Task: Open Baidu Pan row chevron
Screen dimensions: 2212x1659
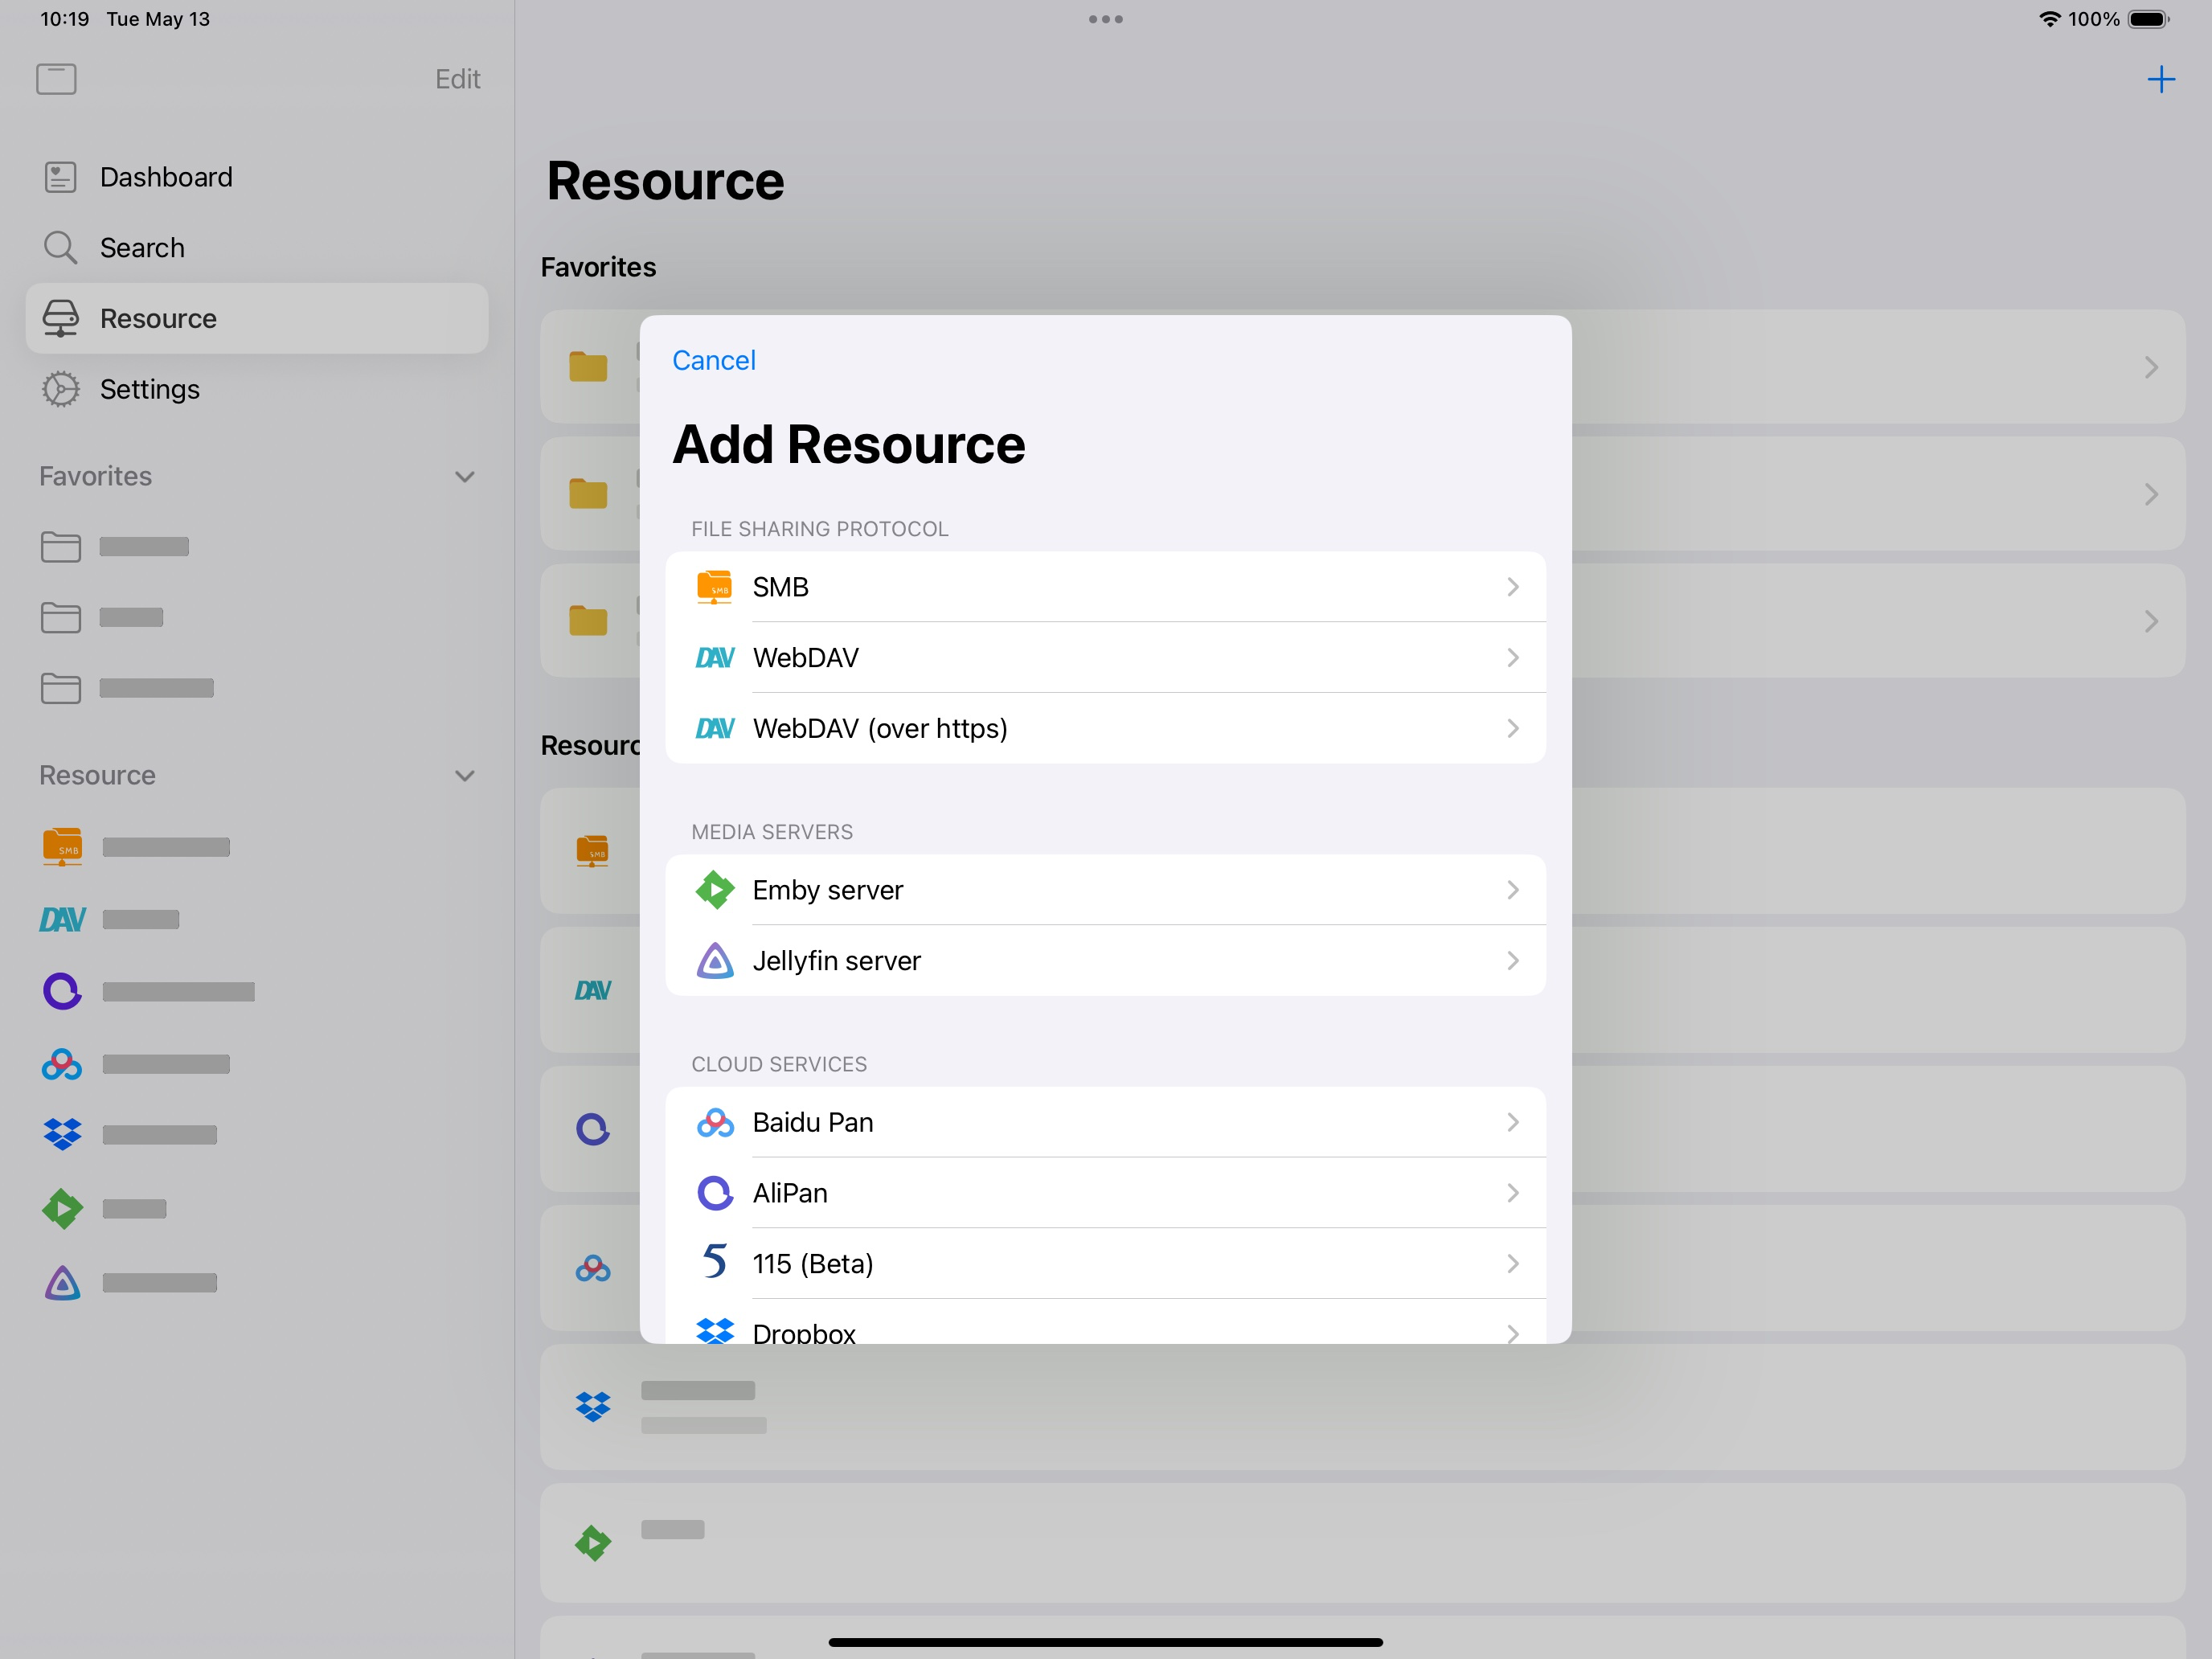Action: click(1512, 1123)
